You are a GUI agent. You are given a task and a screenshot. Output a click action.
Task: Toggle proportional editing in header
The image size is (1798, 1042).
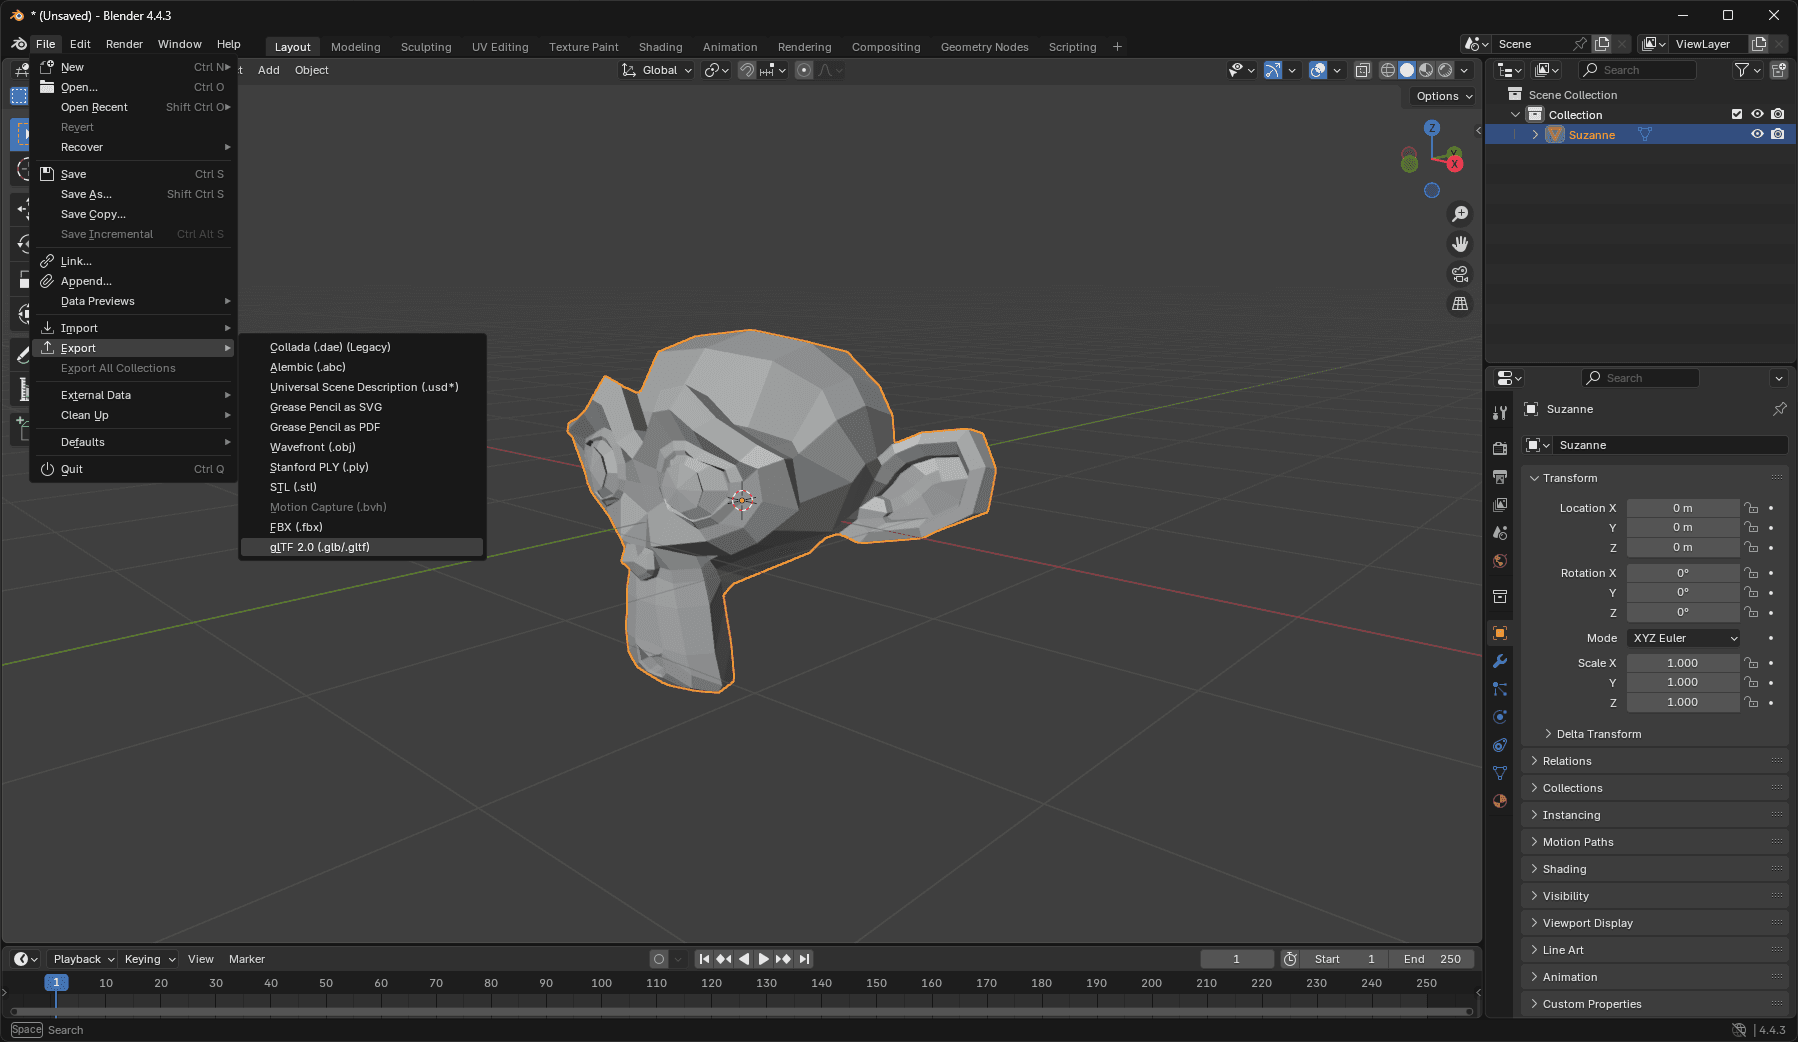tap(804, 70)
